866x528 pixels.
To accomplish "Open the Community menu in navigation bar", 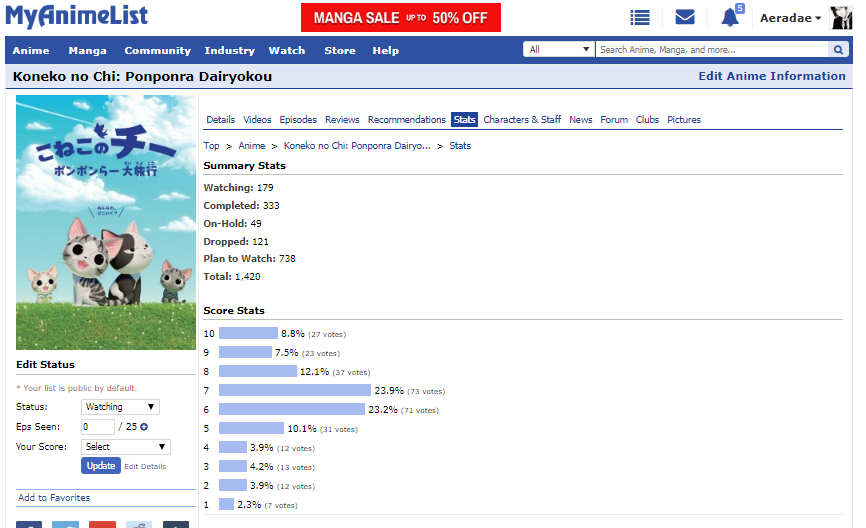I will pos(157,51).
